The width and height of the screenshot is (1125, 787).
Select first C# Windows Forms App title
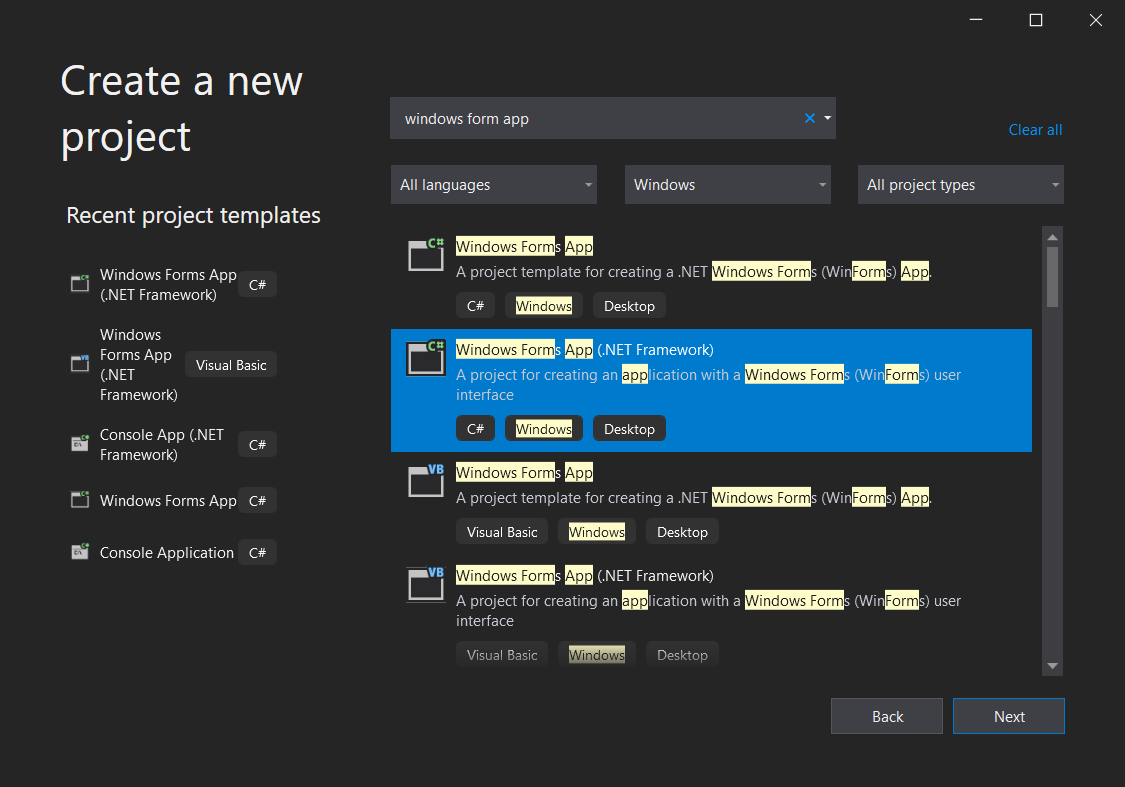[524, 247]
